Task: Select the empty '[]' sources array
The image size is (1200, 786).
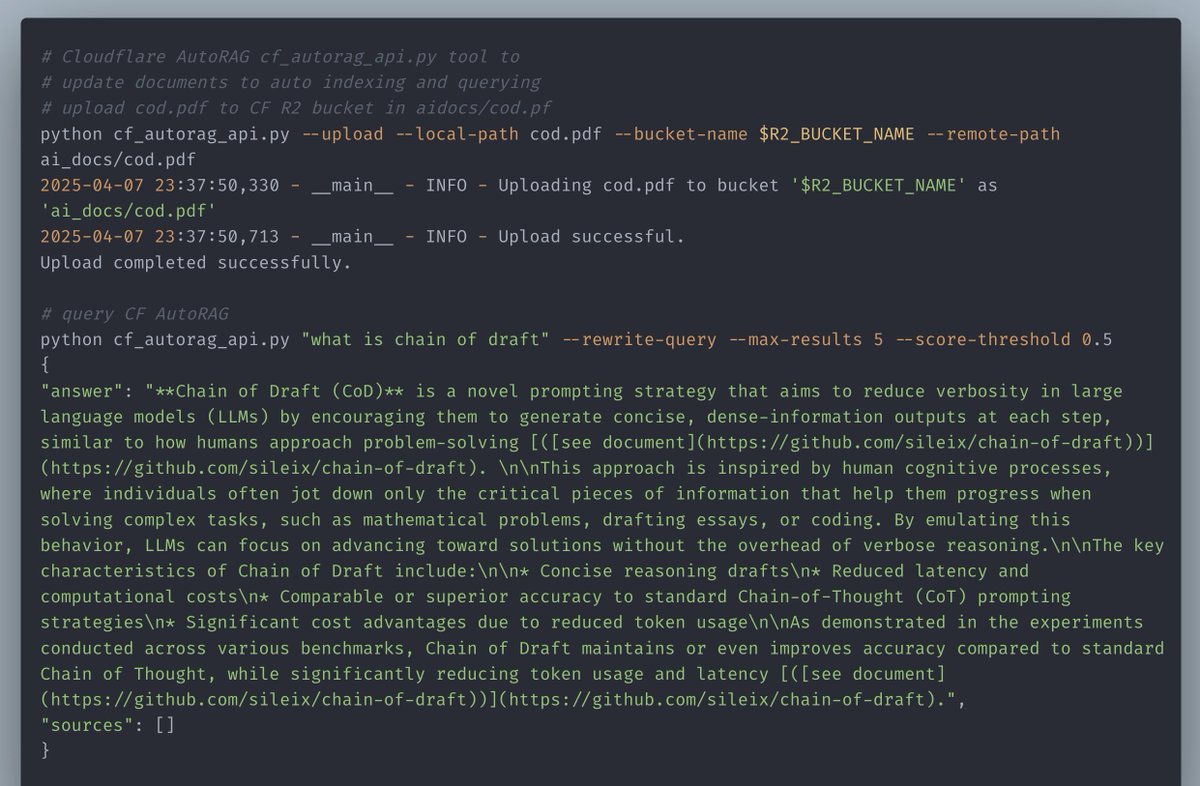Action: 165,725
